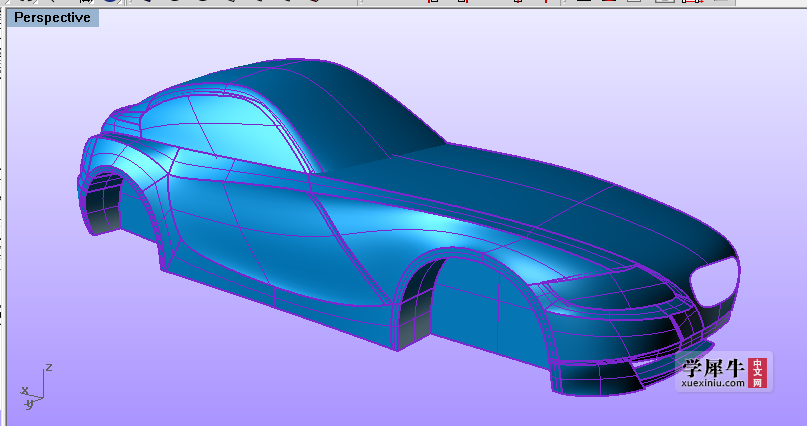Click the Perspective viewport title label
This screenshot has width=807, height=426.
52,17
